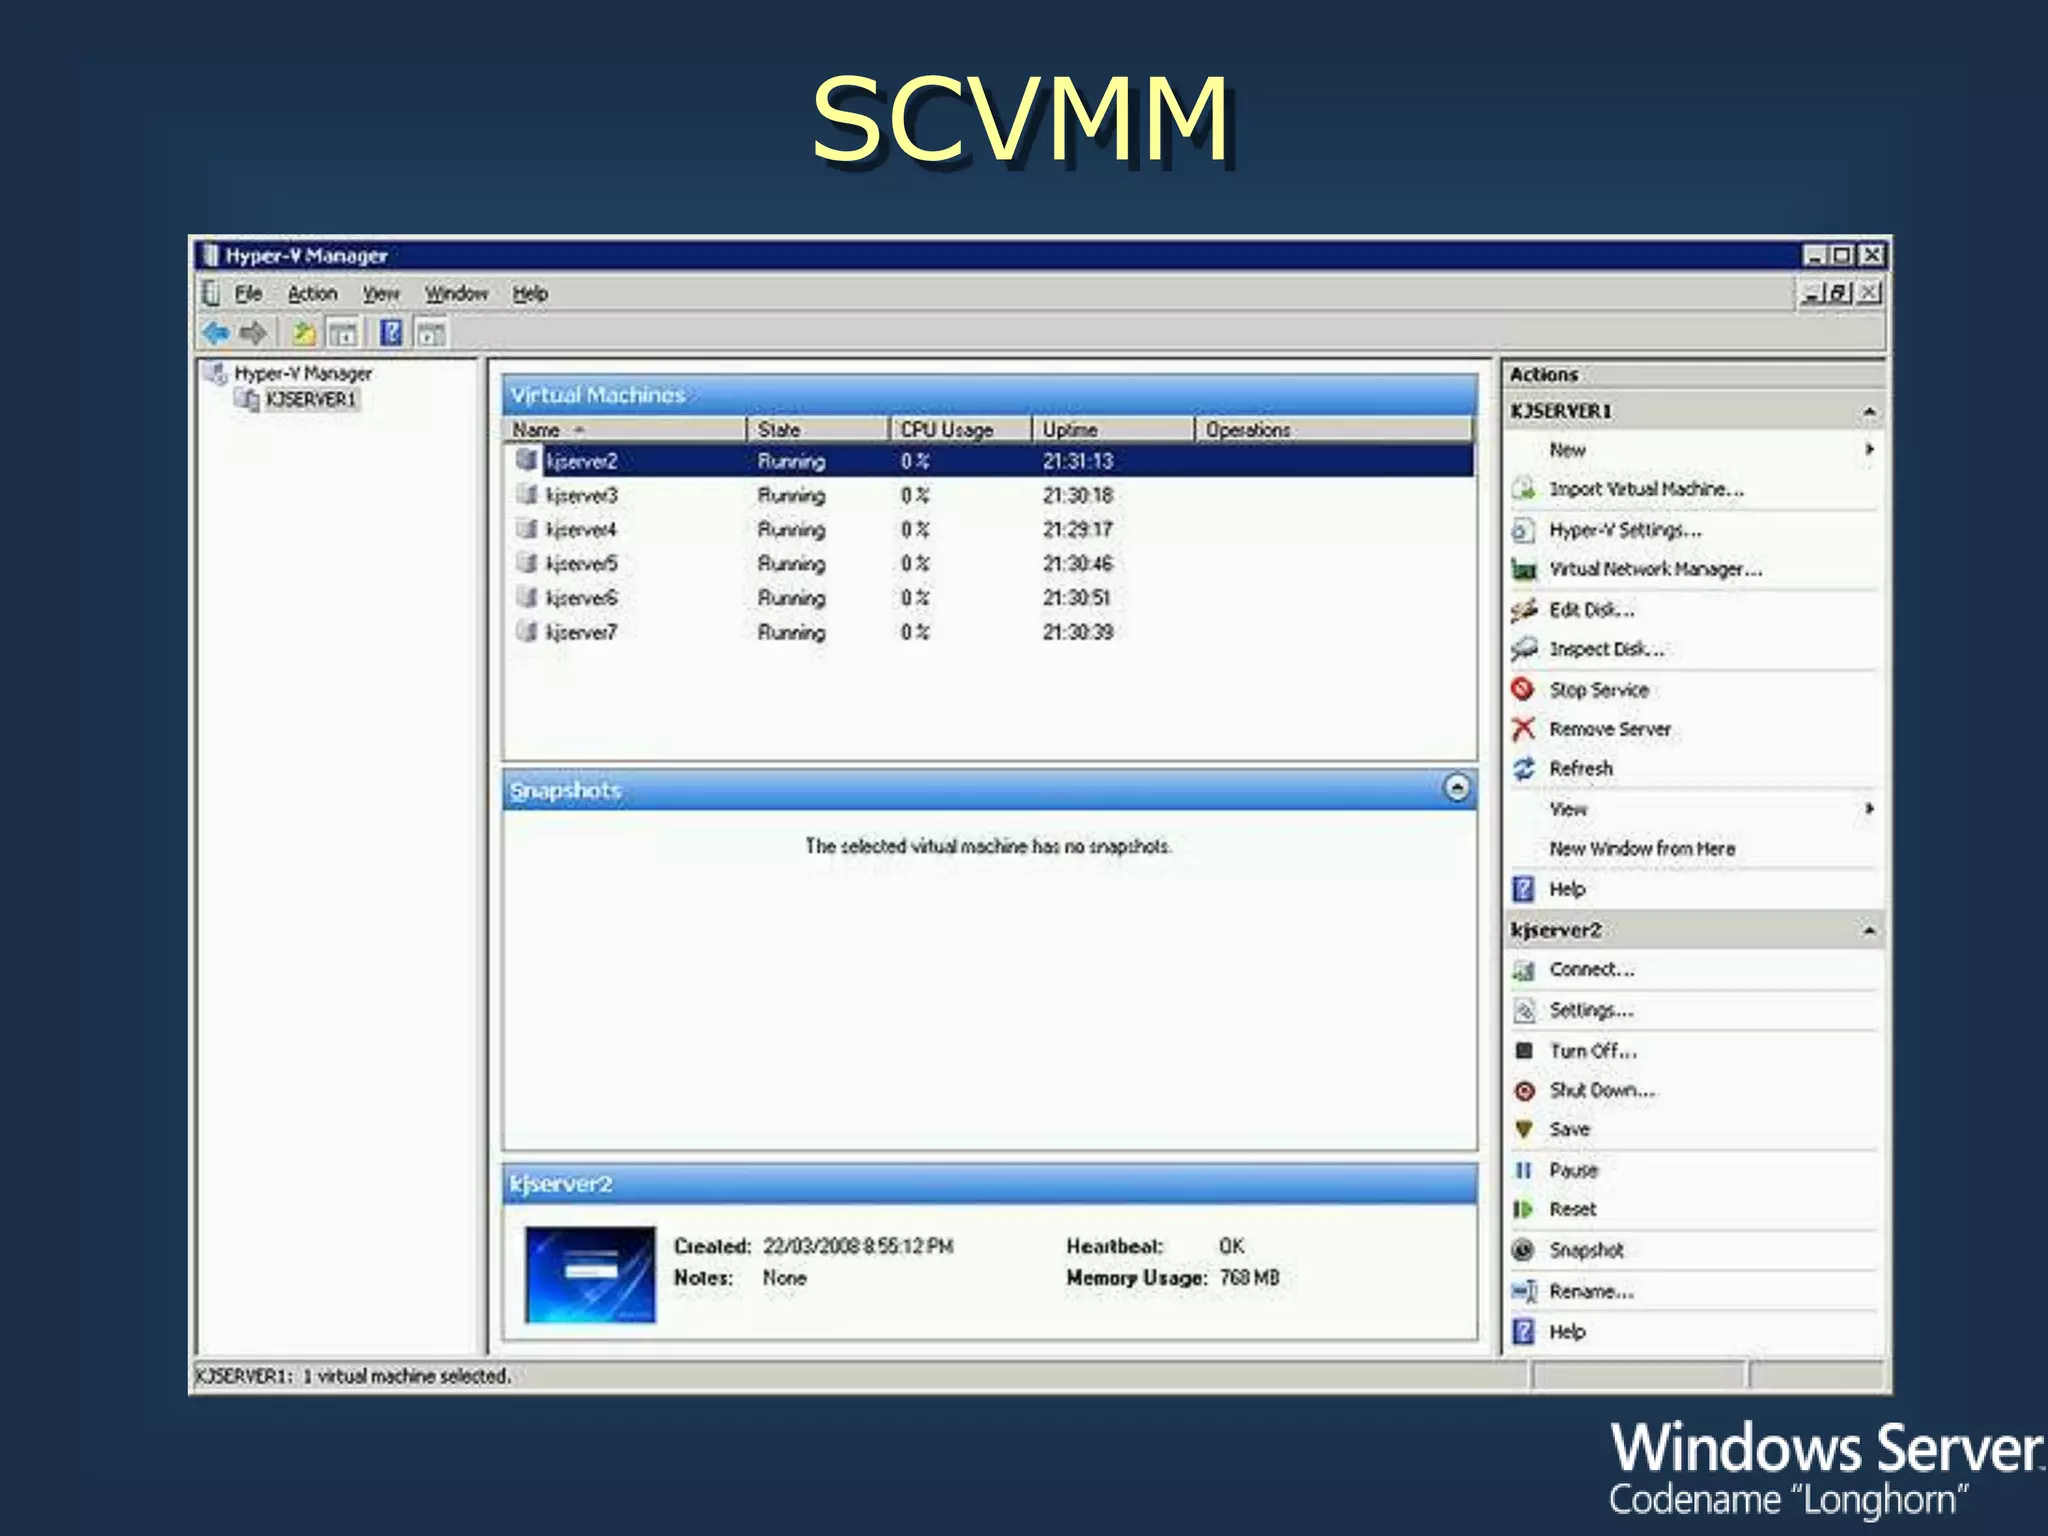This screenshot has height=1536, width=2048.
Task: Select the kjserver4 virtual machine row
Action: coord(990,530)
